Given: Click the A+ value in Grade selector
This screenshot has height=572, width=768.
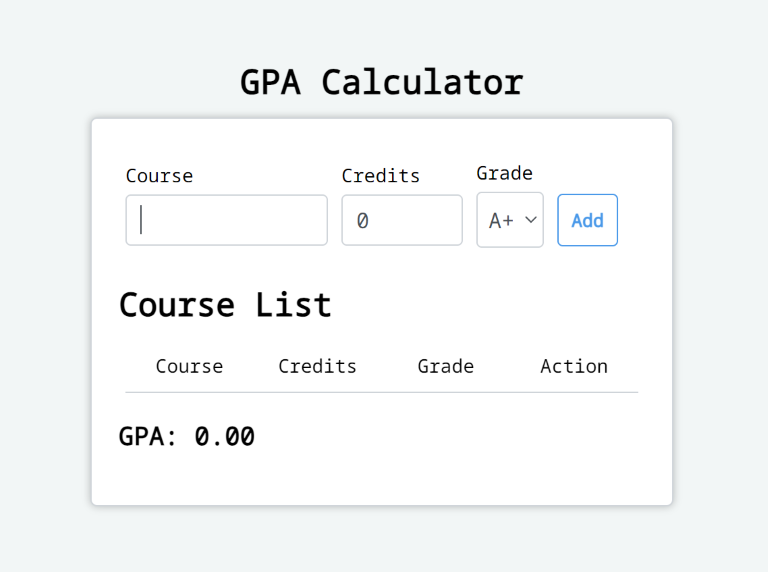Looking at the screenshot, I should click(x=501, y=221).
